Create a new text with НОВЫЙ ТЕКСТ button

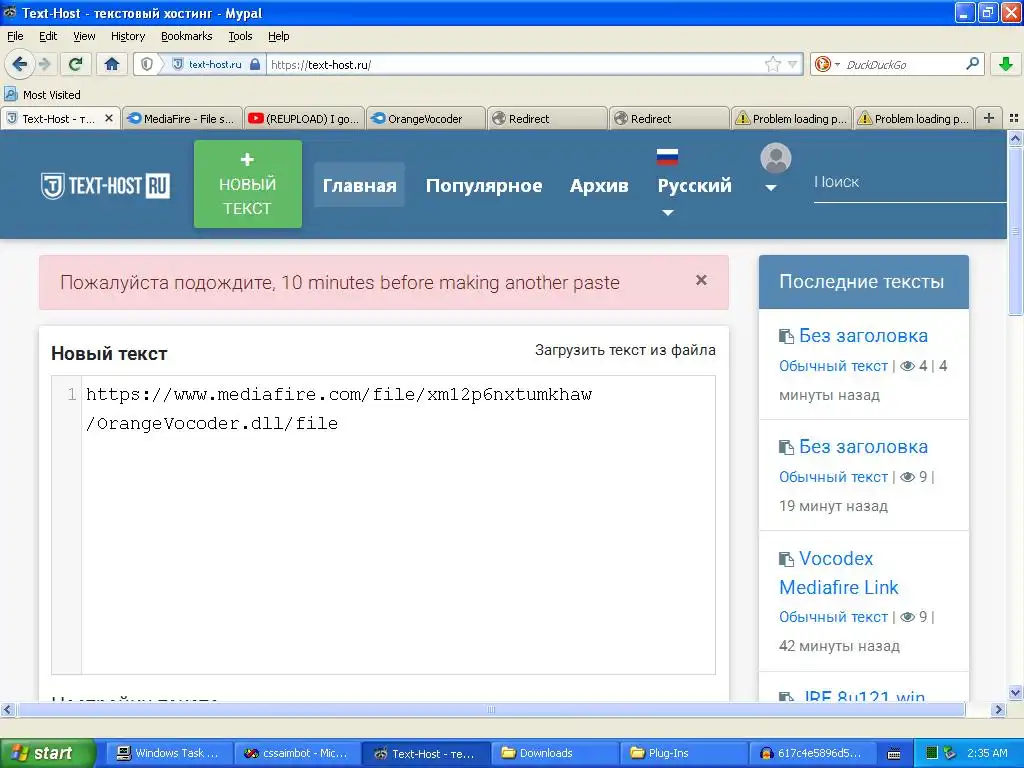tap(248, 184)
